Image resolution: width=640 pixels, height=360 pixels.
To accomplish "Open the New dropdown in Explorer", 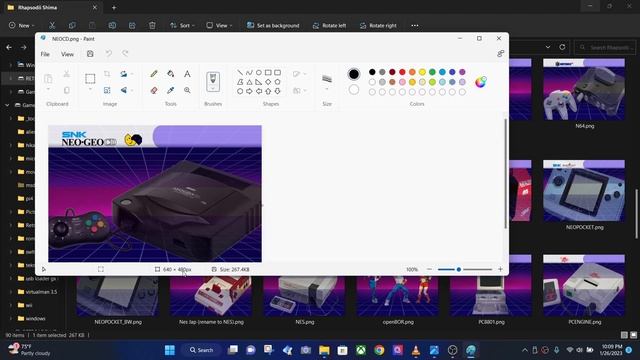I will point(21,25).
